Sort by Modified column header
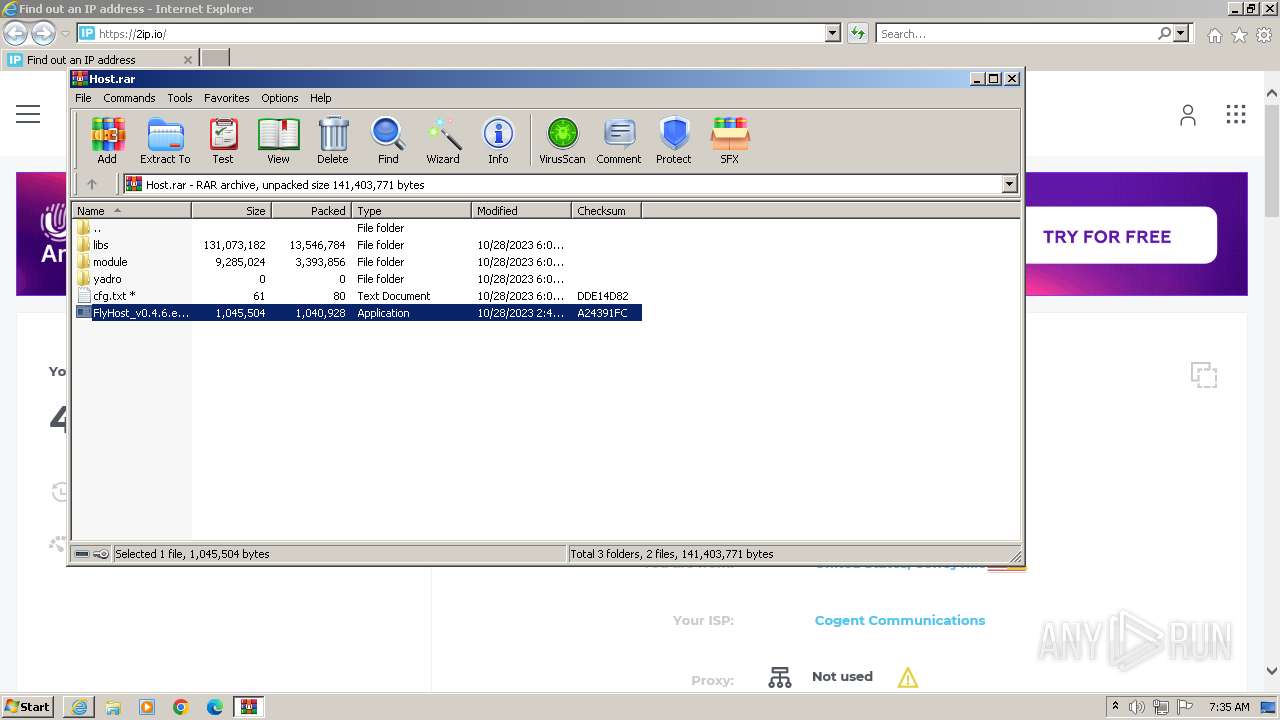This screenshot has height=720, width=1280. pos(521,211)
